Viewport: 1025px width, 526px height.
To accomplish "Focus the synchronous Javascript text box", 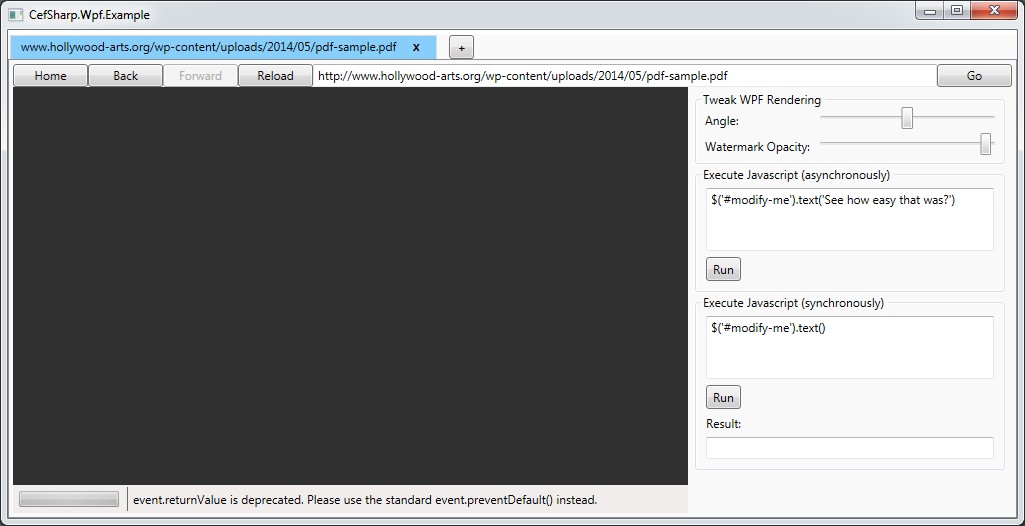I will 850,348.
